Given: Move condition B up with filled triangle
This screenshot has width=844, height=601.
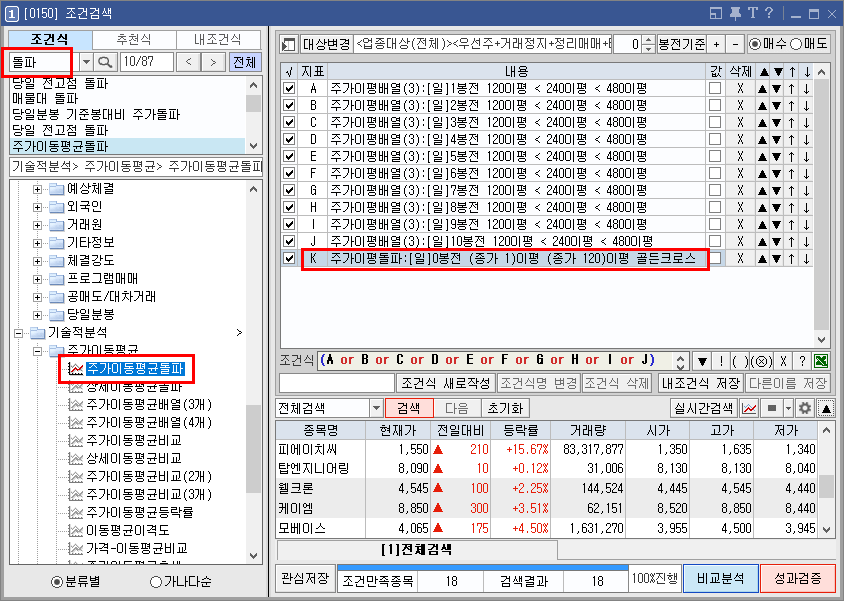Looking at the screenshot, I should (762, 105).
